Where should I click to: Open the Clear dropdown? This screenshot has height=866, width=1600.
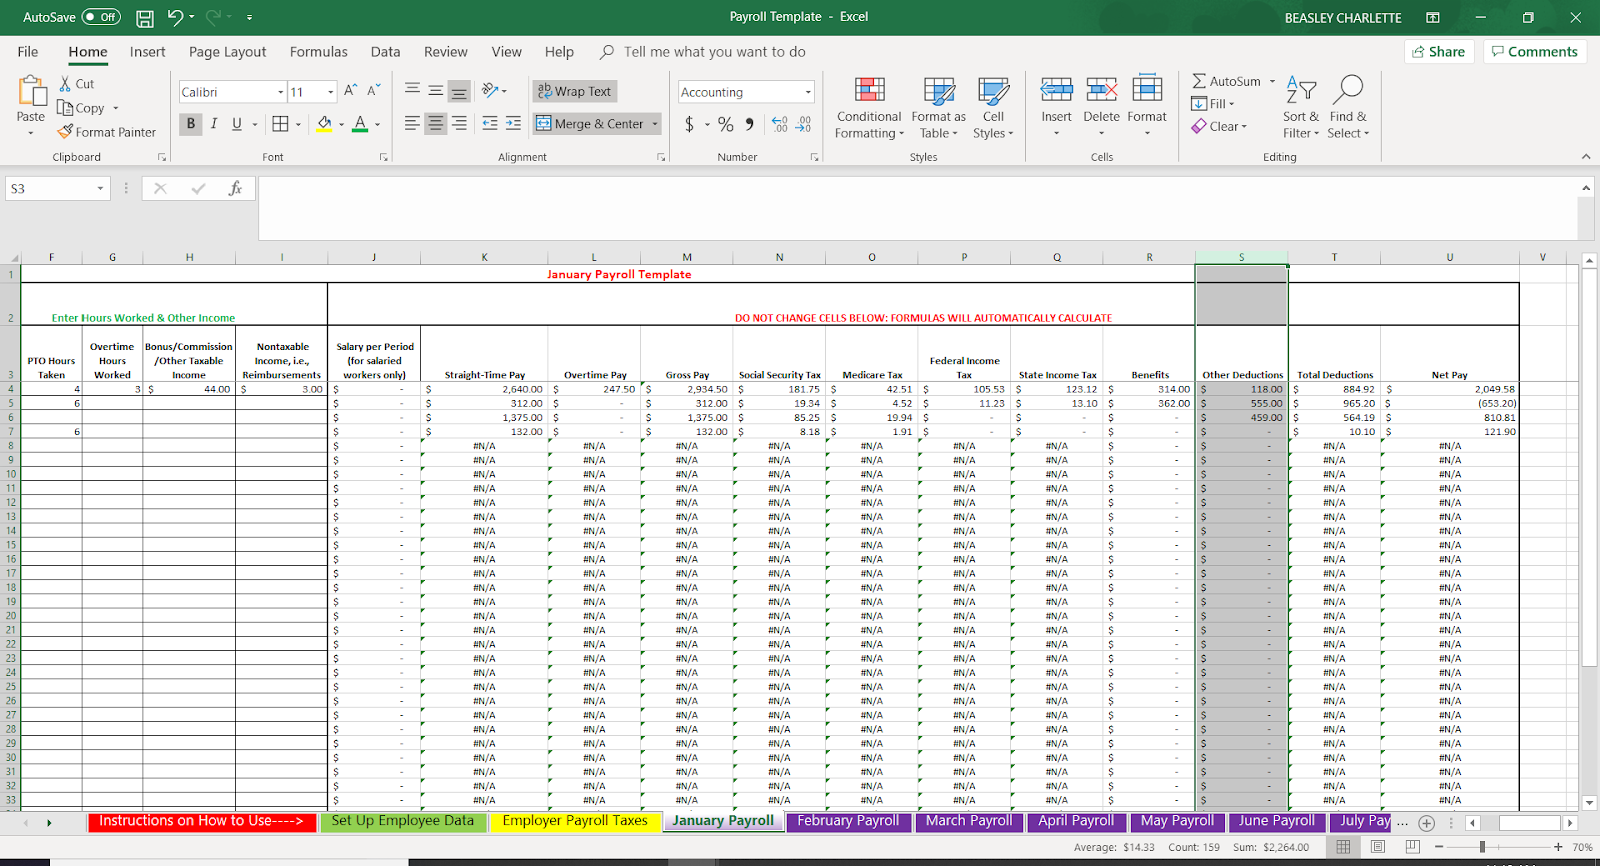1219,126
